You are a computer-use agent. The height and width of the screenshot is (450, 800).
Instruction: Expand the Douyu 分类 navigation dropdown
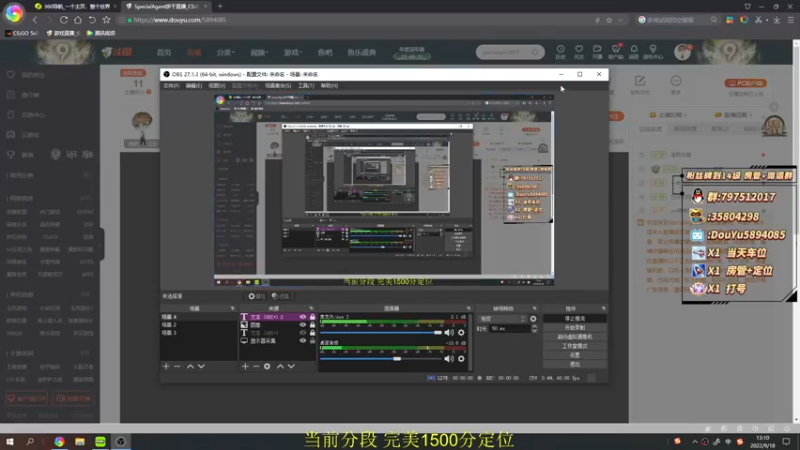tap(226, 53)
